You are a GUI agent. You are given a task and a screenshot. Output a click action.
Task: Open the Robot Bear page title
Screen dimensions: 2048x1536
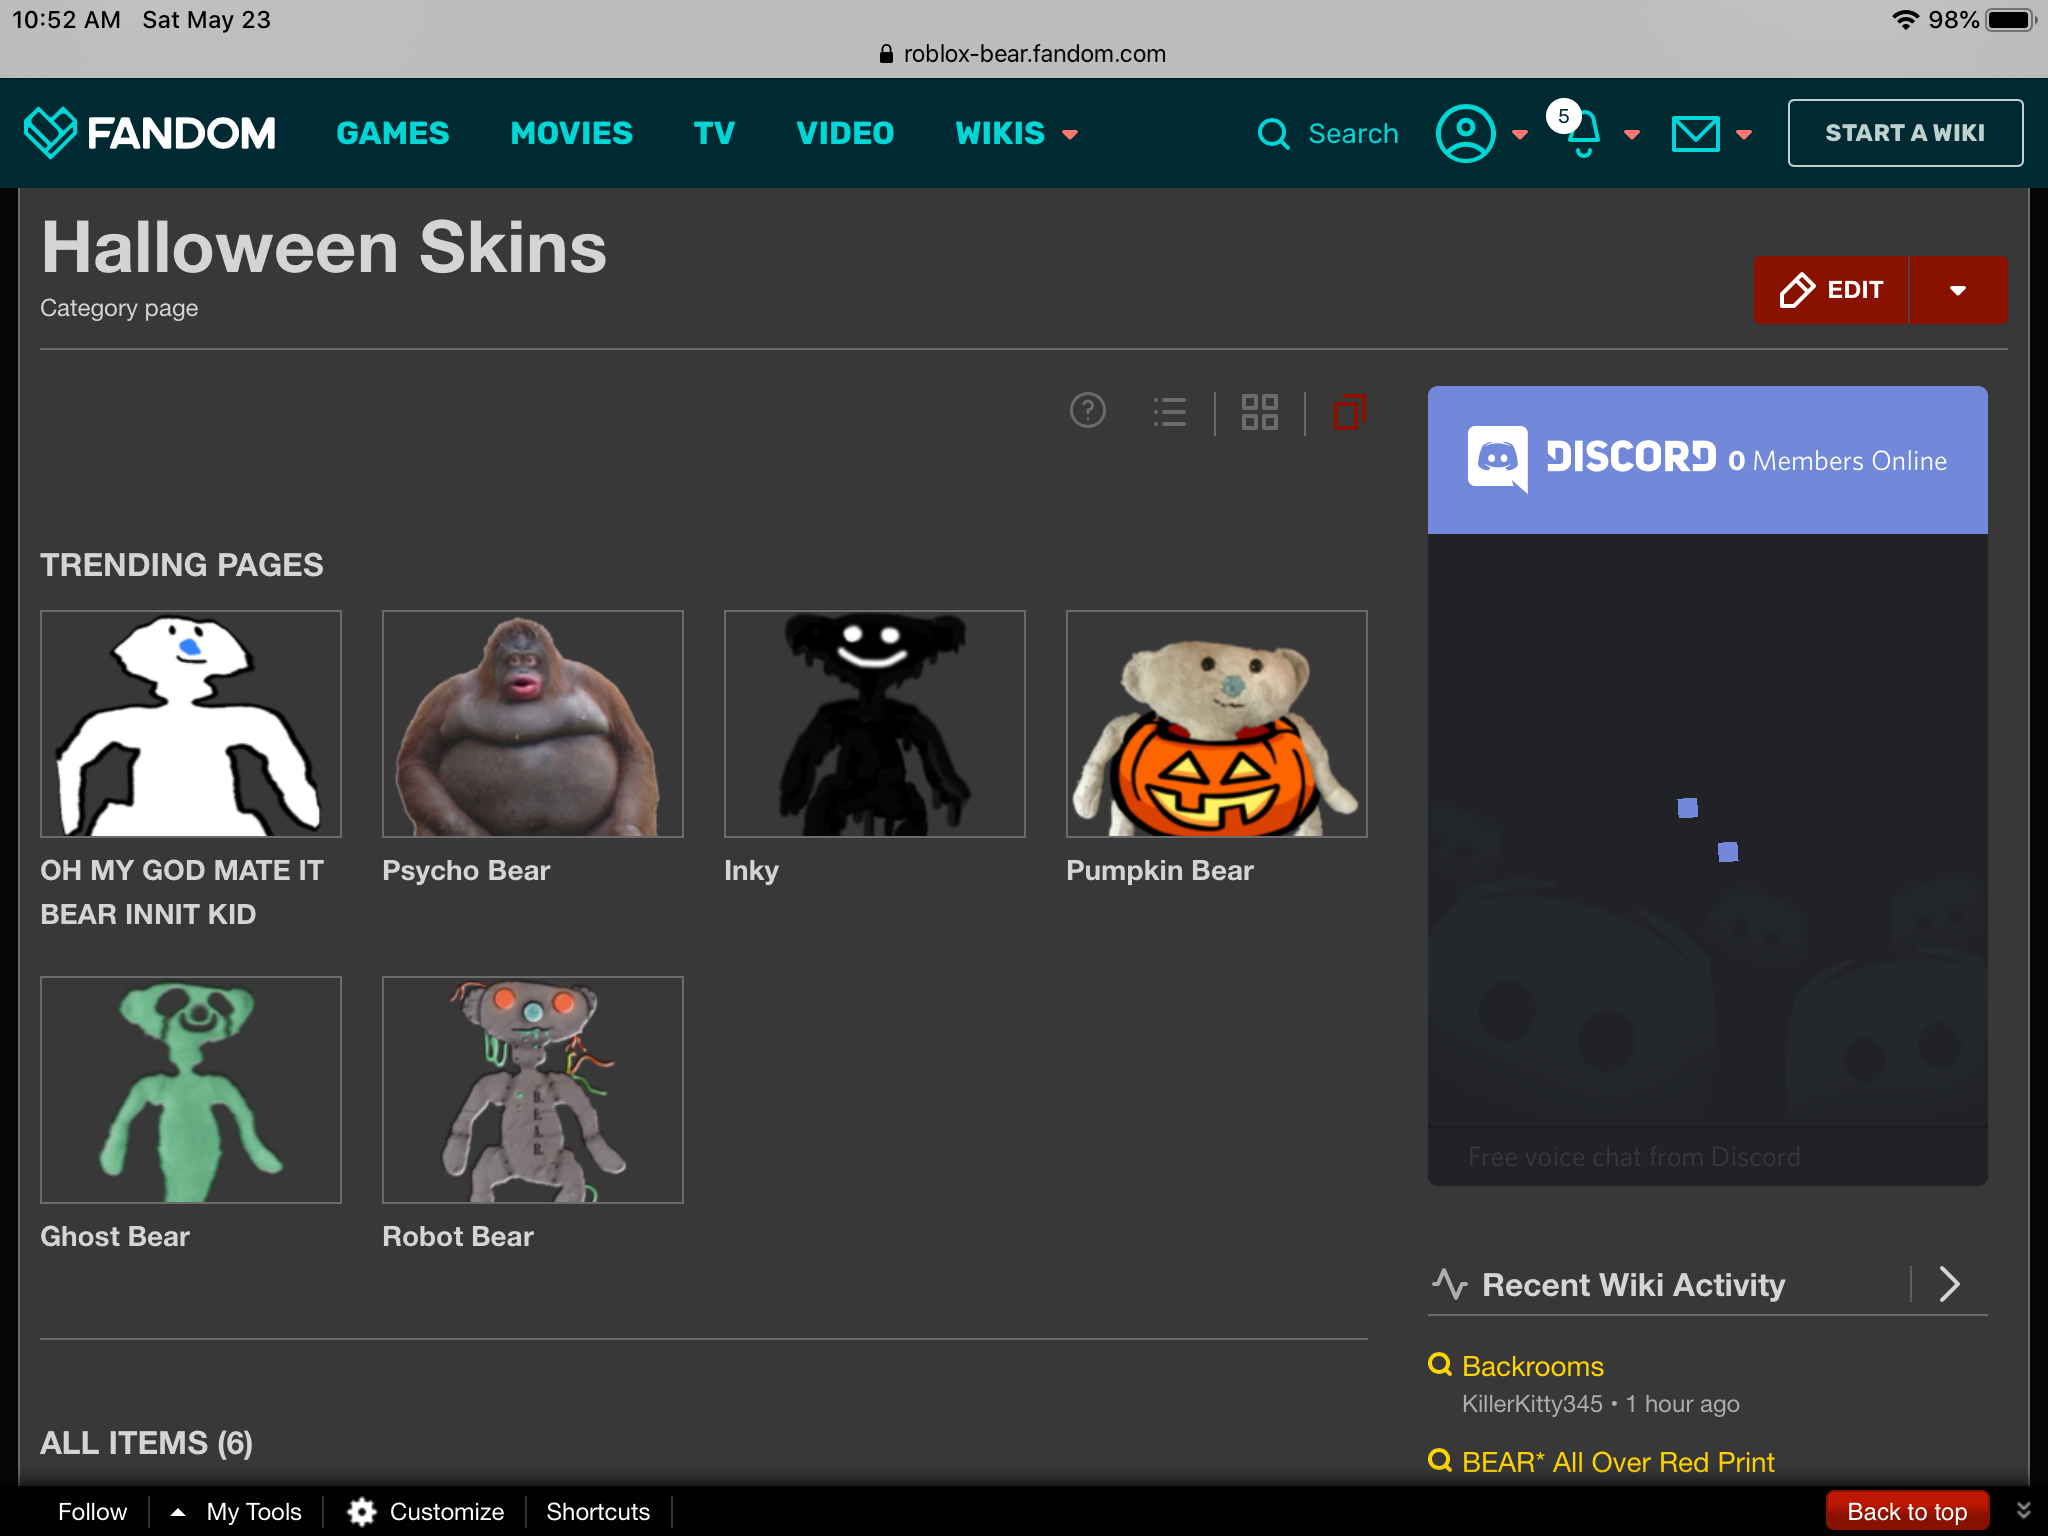click(x=458, y=1236)
